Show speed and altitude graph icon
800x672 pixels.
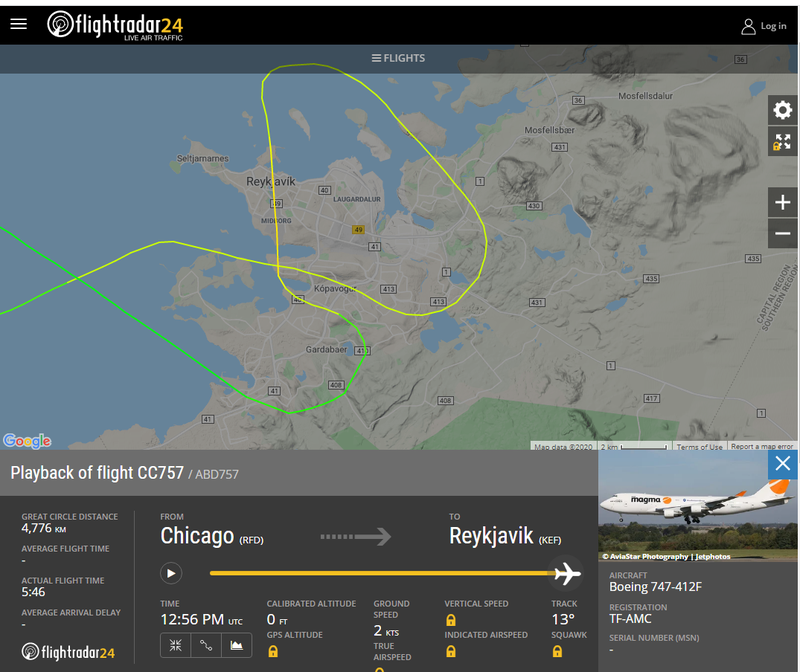coord(236,645)
